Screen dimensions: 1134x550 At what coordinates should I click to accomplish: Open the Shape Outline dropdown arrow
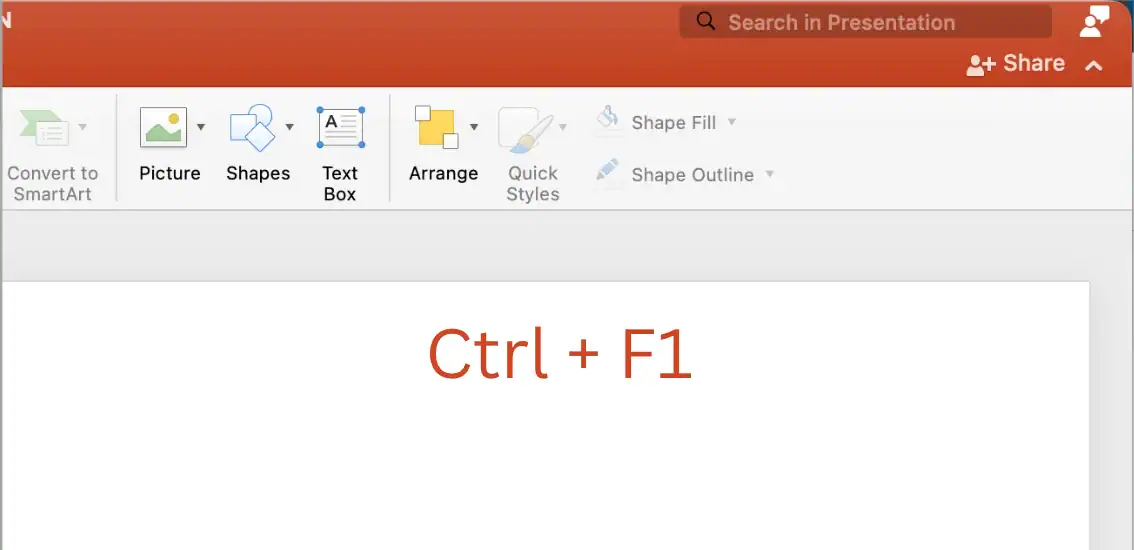pos(770,174)
